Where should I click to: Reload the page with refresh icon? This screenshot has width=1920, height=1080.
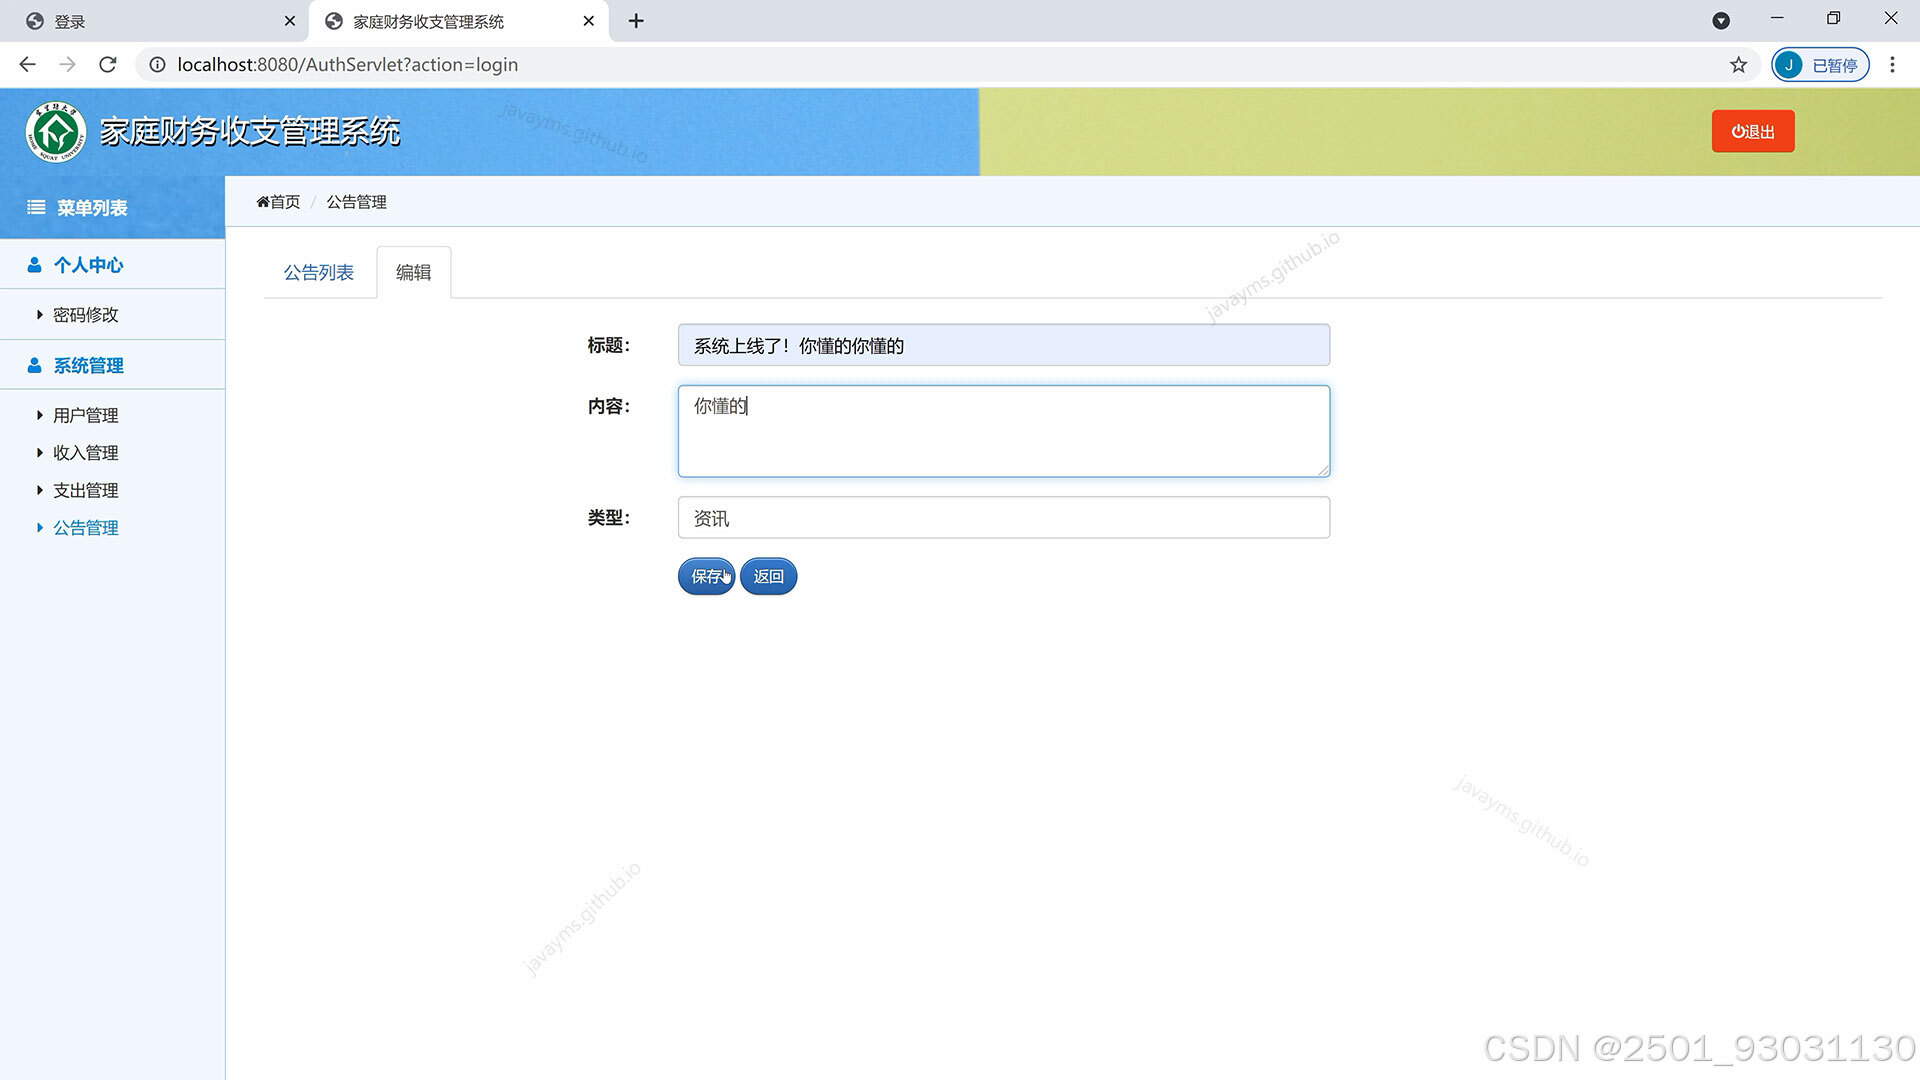108,64
